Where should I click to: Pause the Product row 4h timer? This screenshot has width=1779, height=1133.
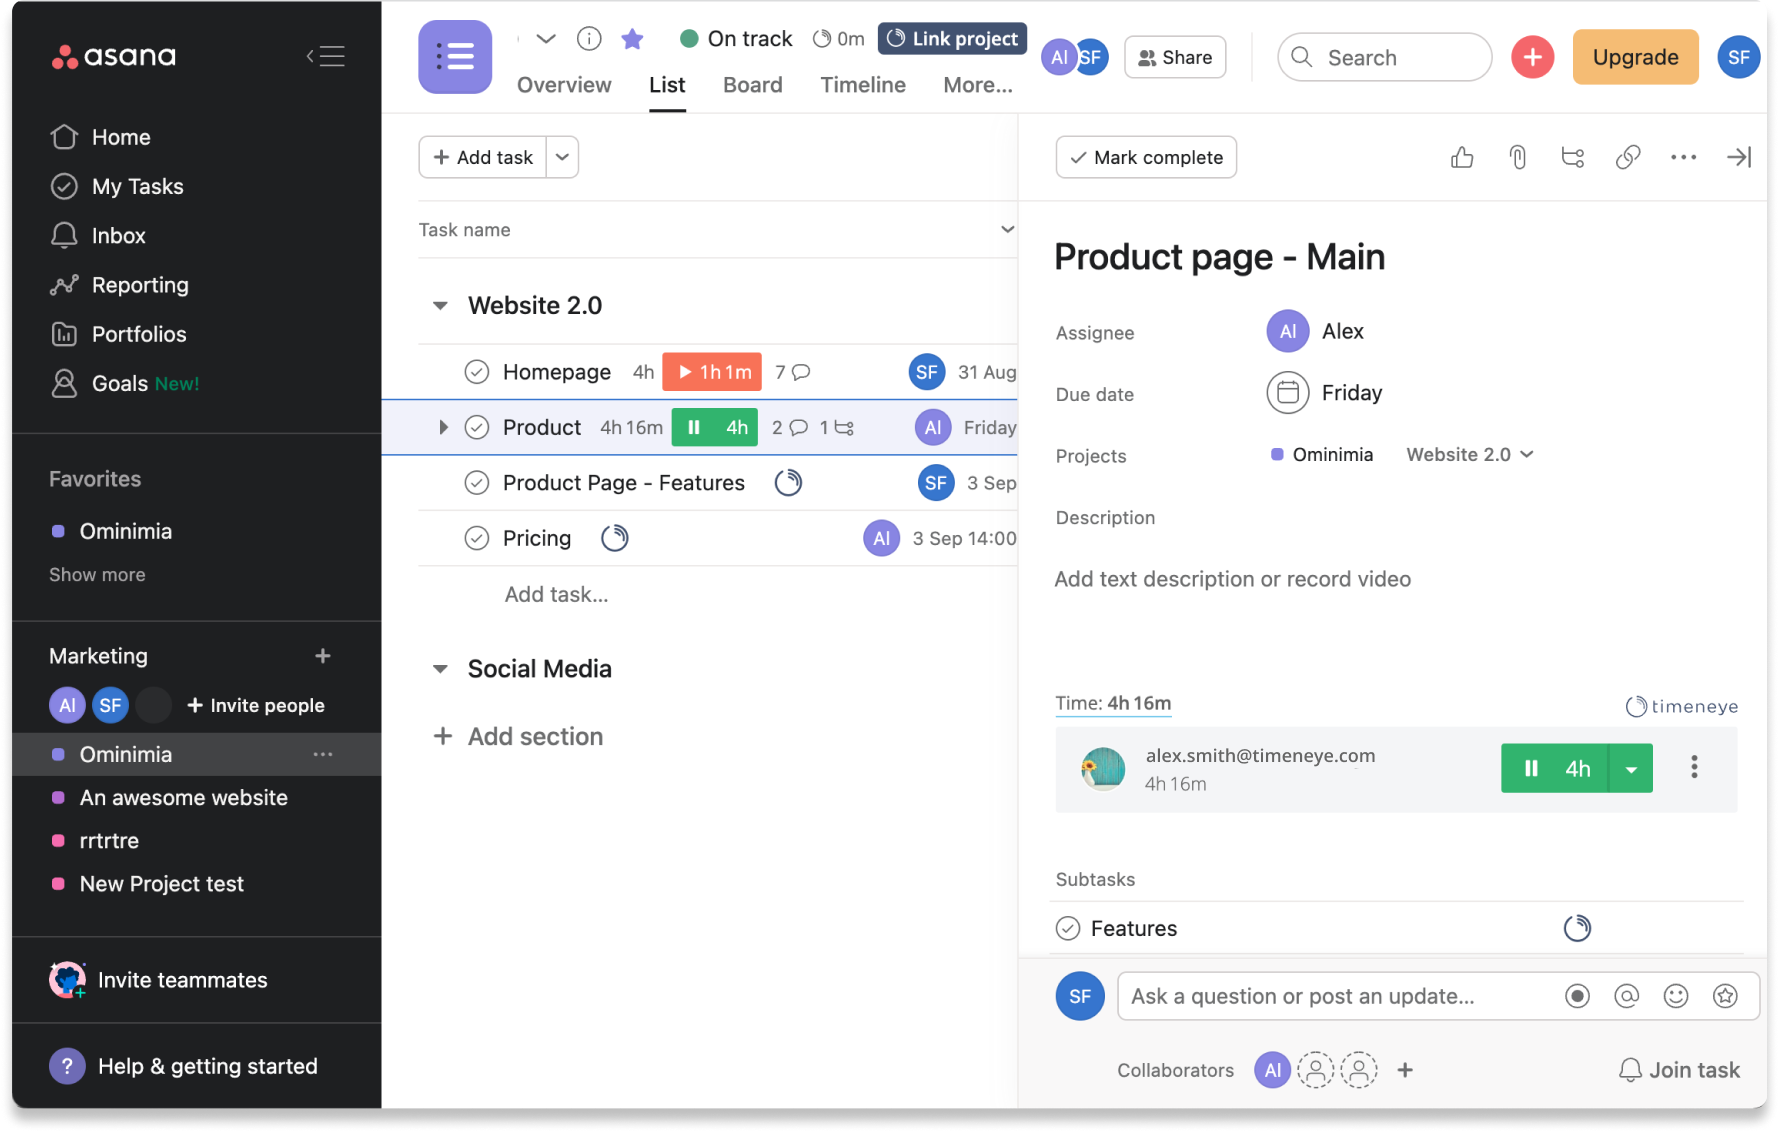714,427
